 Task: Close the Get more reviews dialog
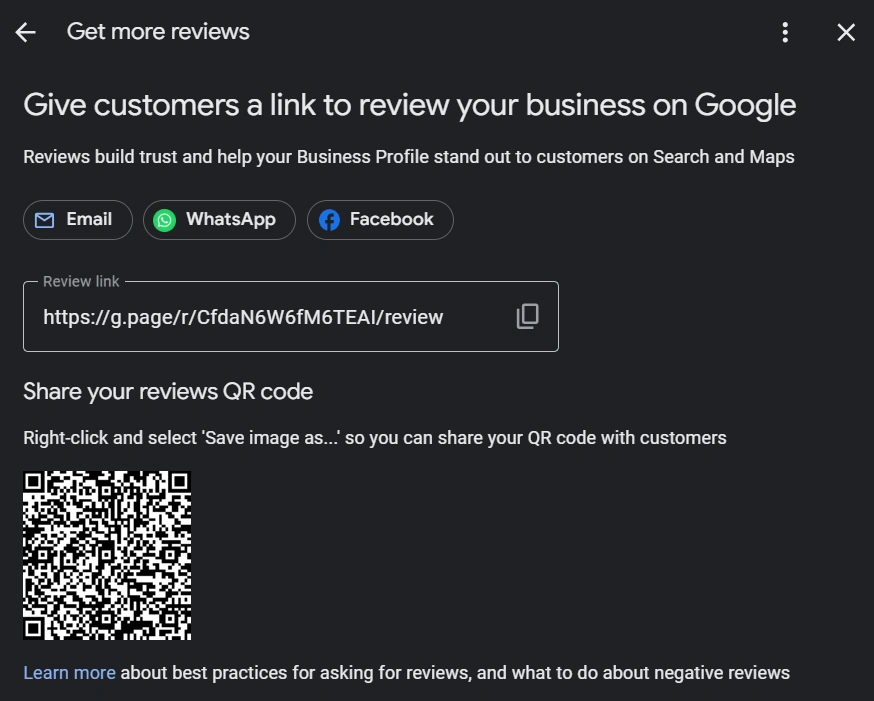846,32
